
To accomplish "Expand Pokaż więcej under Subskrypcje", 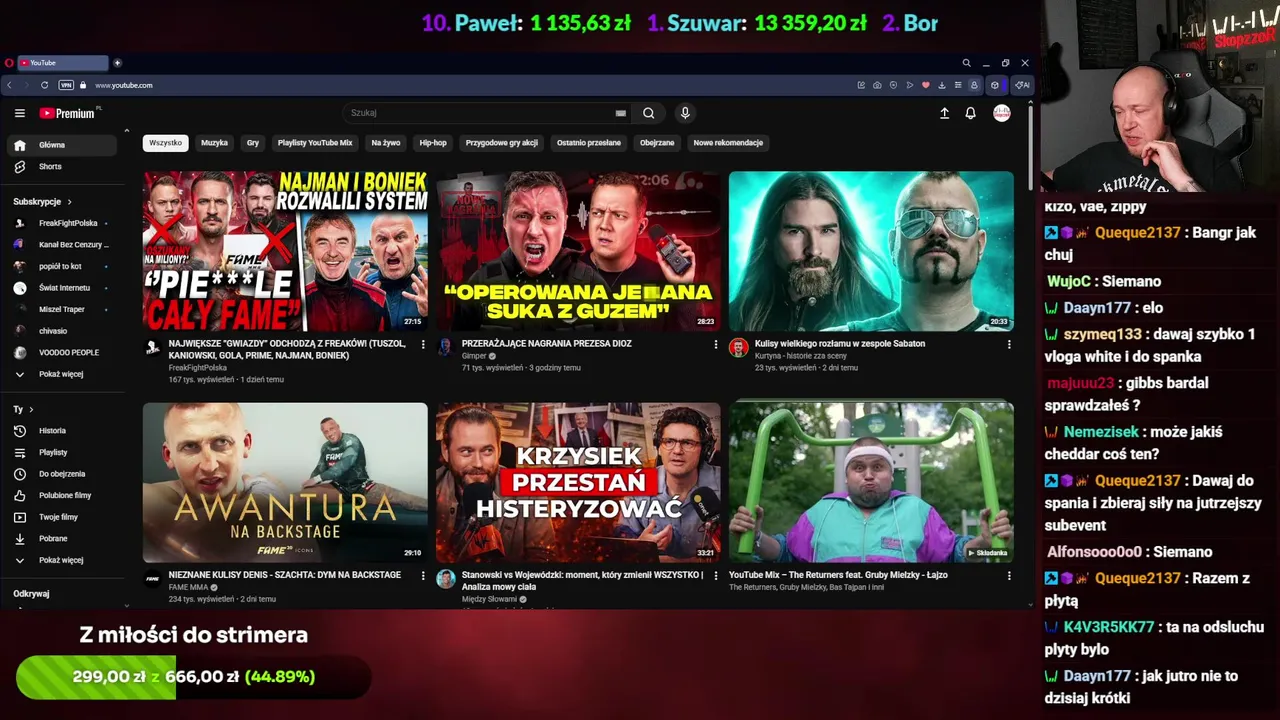I will point(64,374).
